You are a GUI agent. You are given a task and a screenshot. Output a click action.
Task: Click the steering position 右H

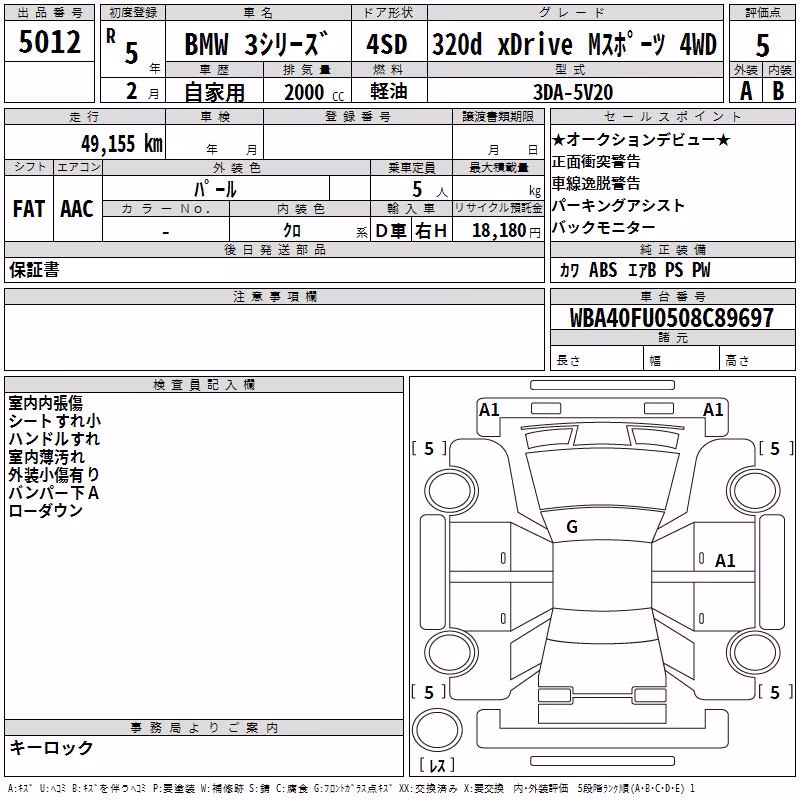431,231
